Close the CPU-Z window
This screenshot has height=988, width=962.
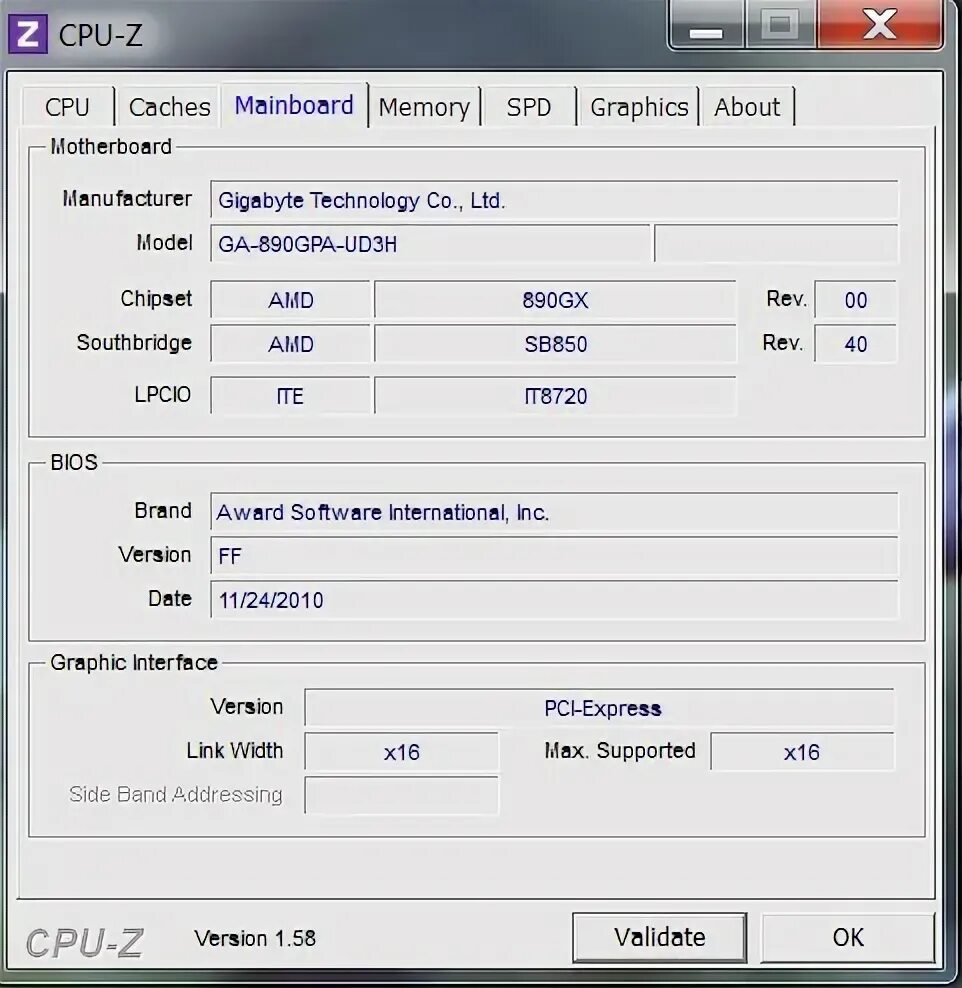click(x=880, y=26)
